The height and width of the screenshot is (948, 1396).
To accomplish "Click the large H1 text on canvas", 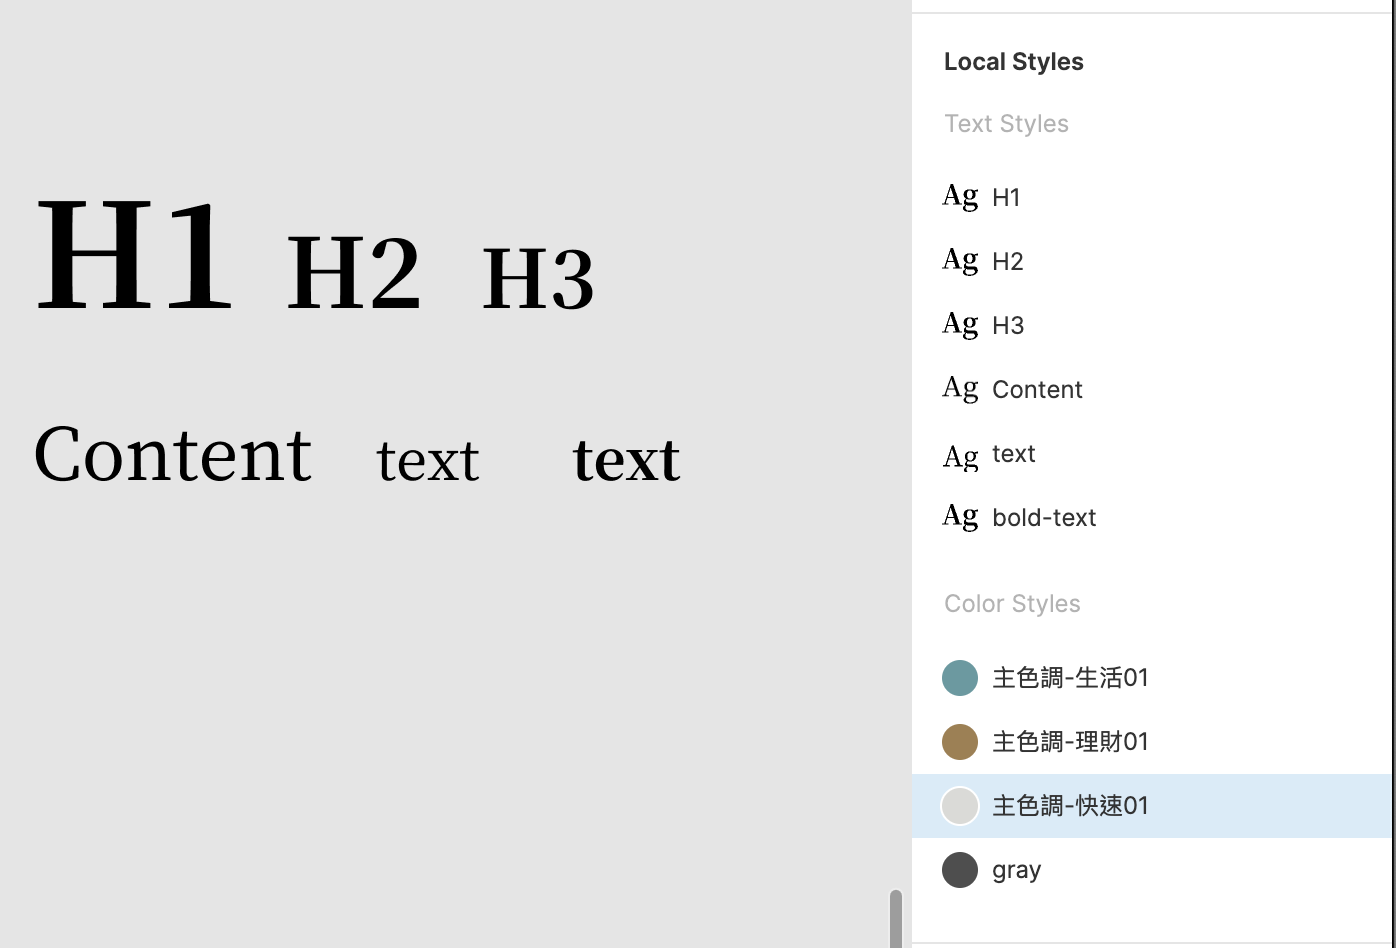I will tap(134, 255).
